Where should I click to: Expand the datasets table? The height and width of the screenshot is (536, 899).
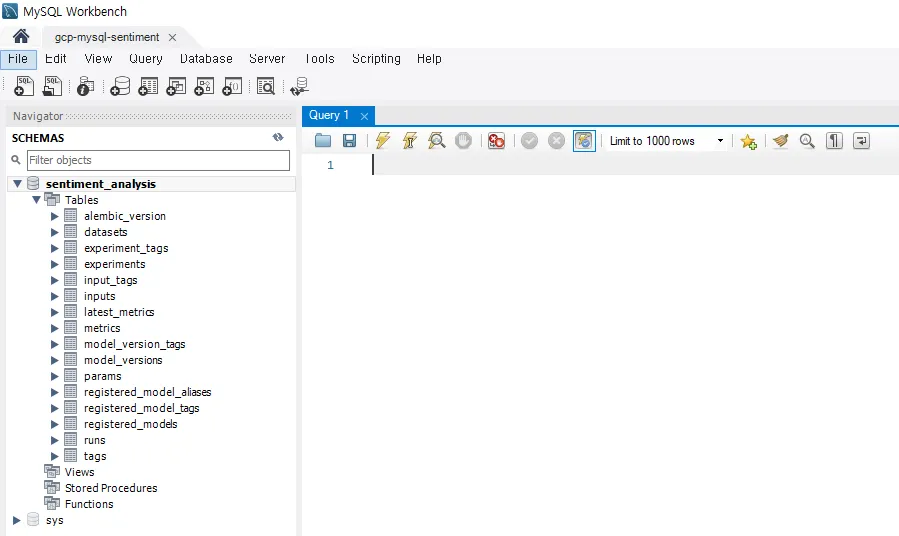click(x=54, y=232)
